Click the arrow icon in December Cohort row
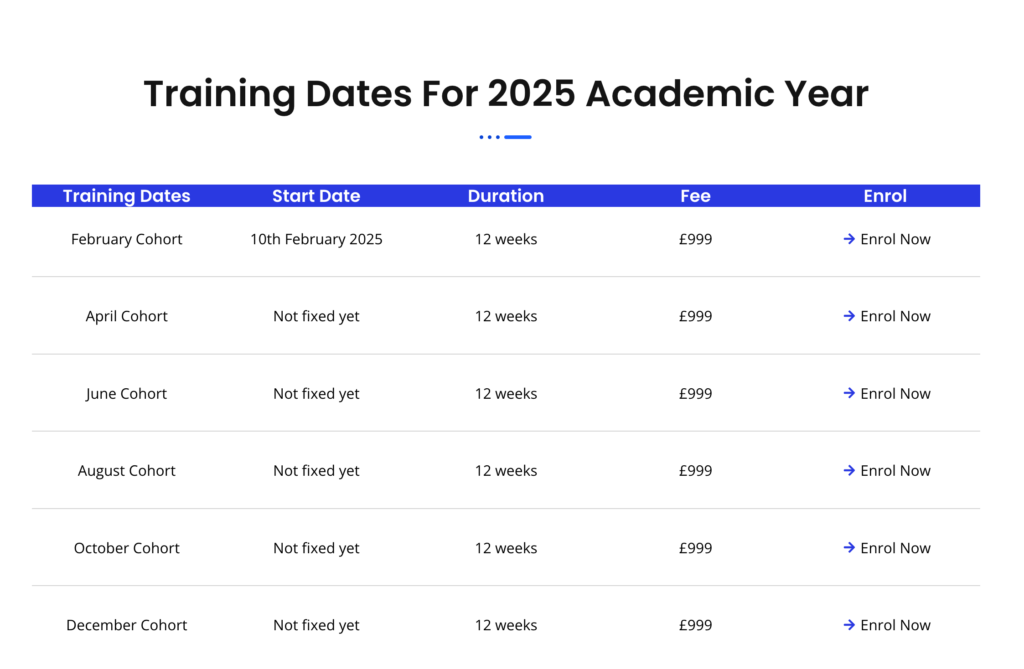The image size is (1024, 669). tap(849, 625)
